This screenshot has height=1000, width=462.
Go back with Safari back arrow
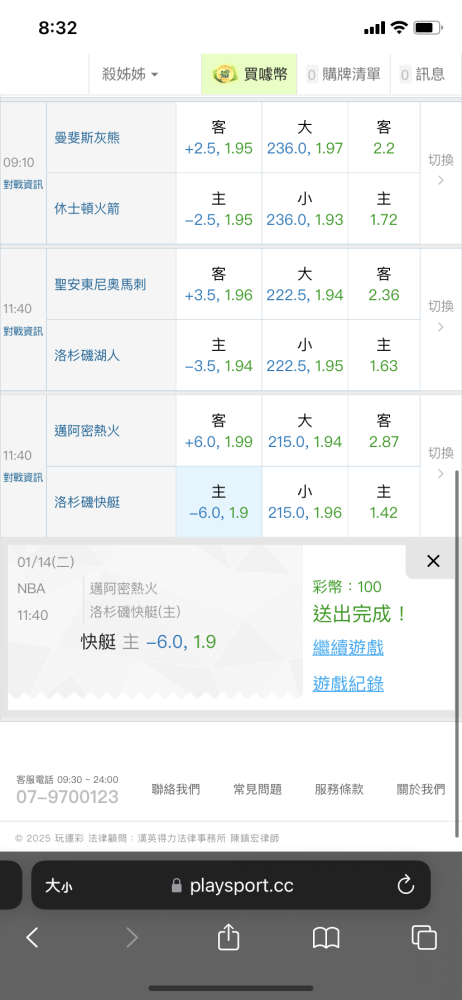click(x=33, y=938)
